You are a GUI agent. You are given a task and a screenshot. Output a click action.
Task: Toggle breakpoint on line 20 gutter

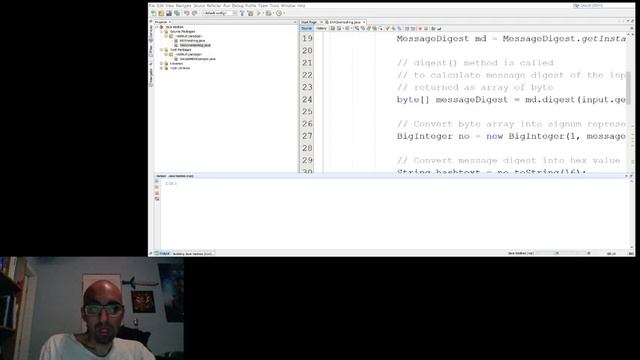click(307, 51)
